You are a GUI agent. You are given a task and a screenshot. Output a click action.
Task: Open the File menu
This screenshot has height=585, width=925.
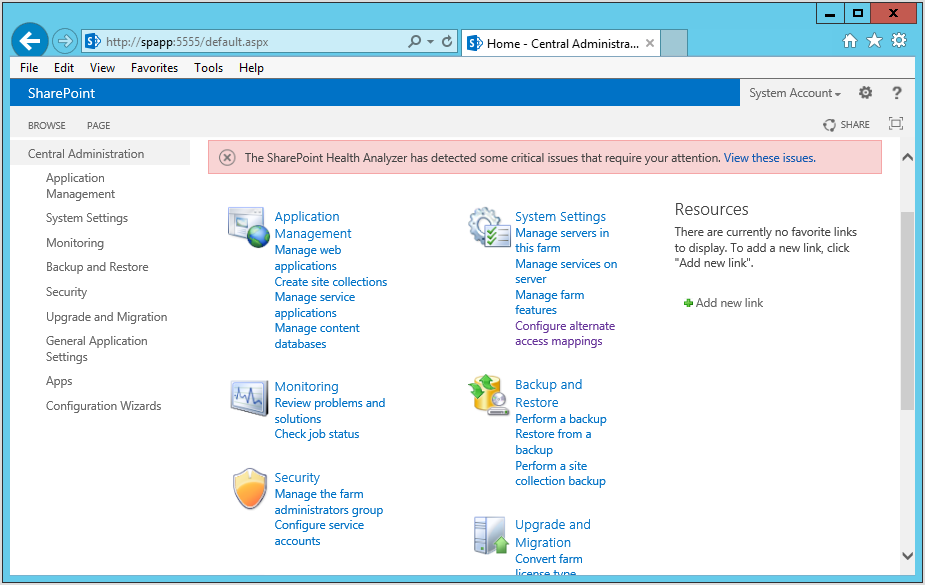coord(29,68)
